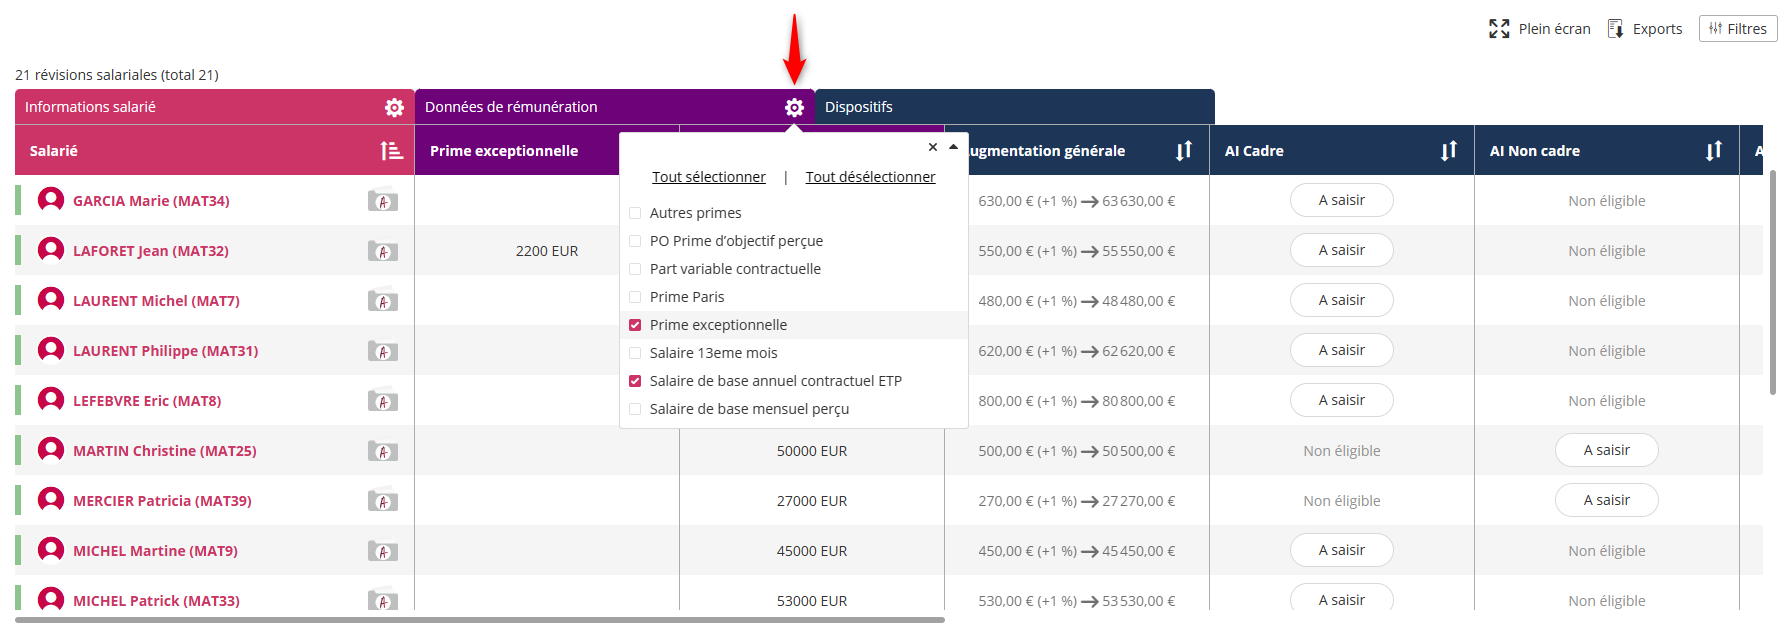Viewport: 1781px width, 636px height.
Task: Click gear icon in Données de rémunération header
Action: pyautogui.click(x=794, y=107)
